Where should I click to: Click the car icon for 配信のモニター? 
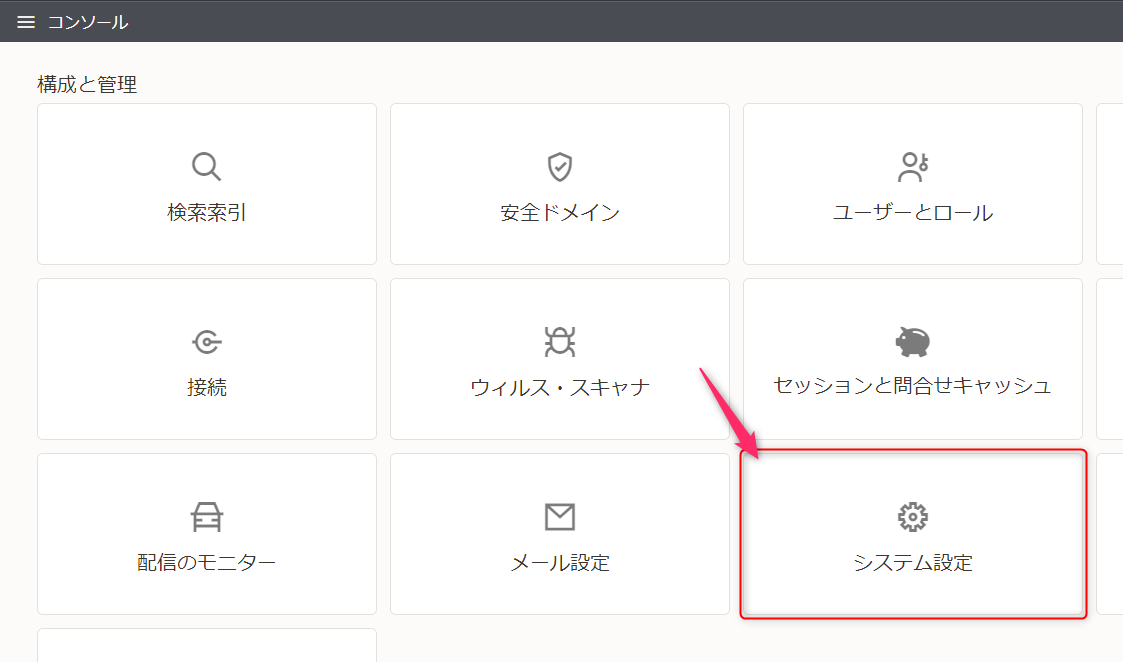(x=206, y=517)
